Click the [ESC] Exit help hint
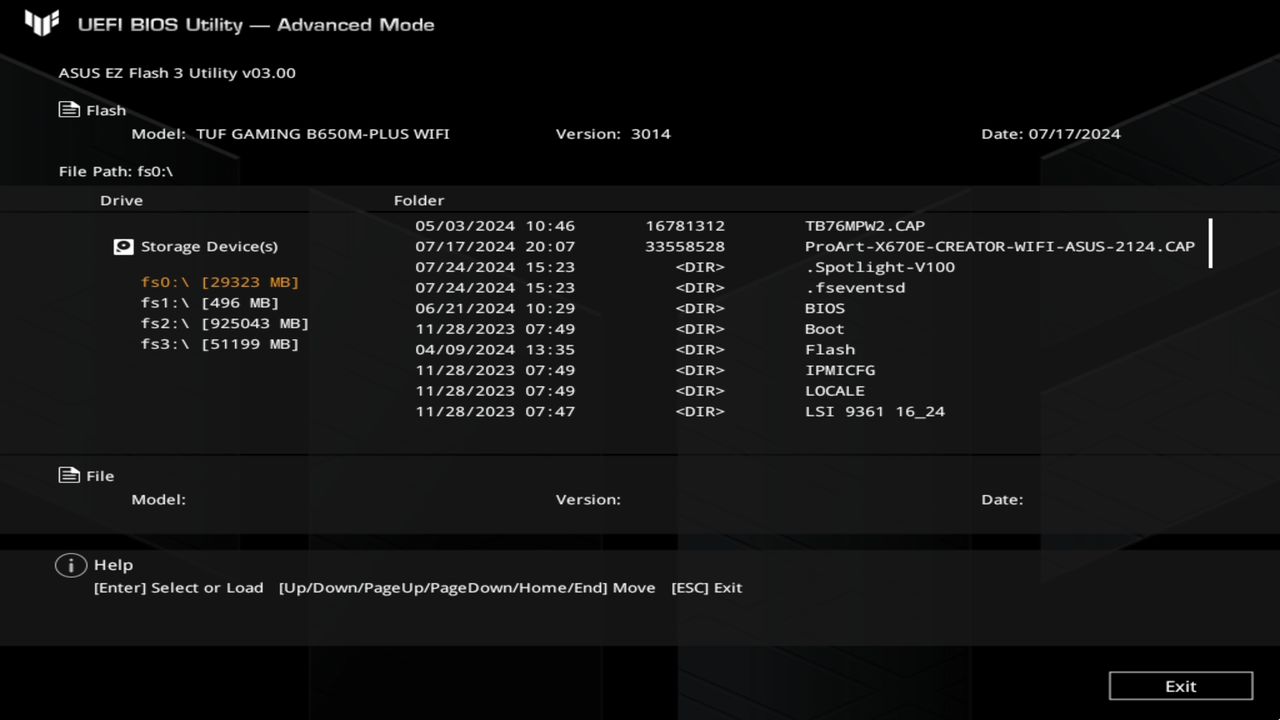 707,588
